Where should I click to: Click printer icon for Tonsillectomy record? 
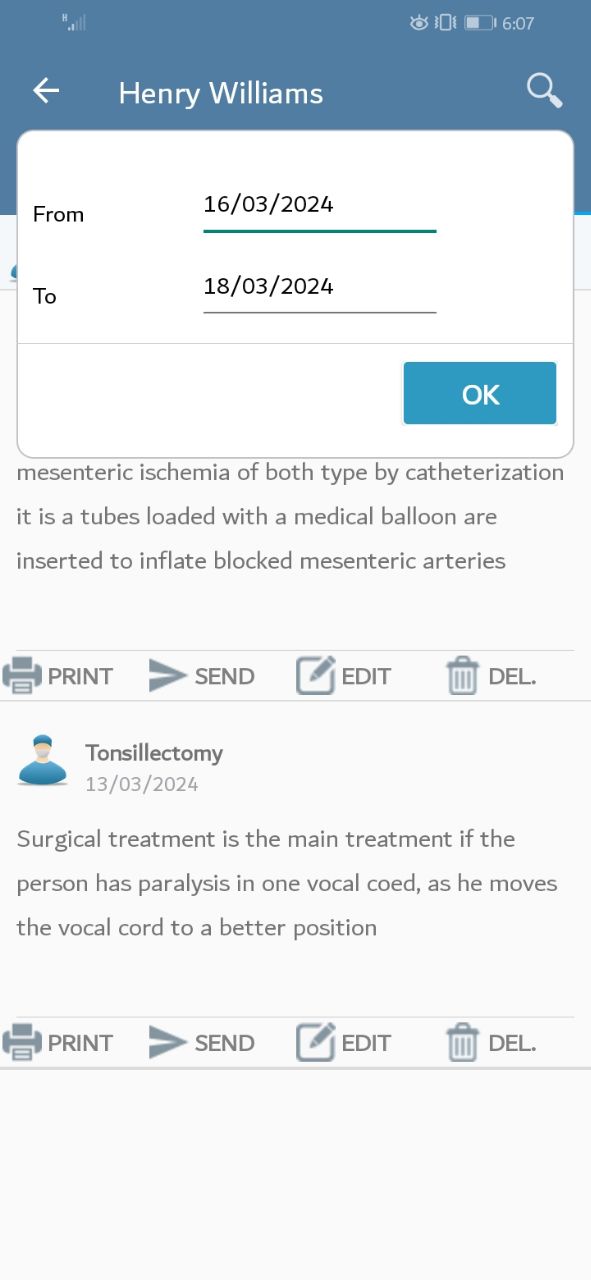point(22,1043)
